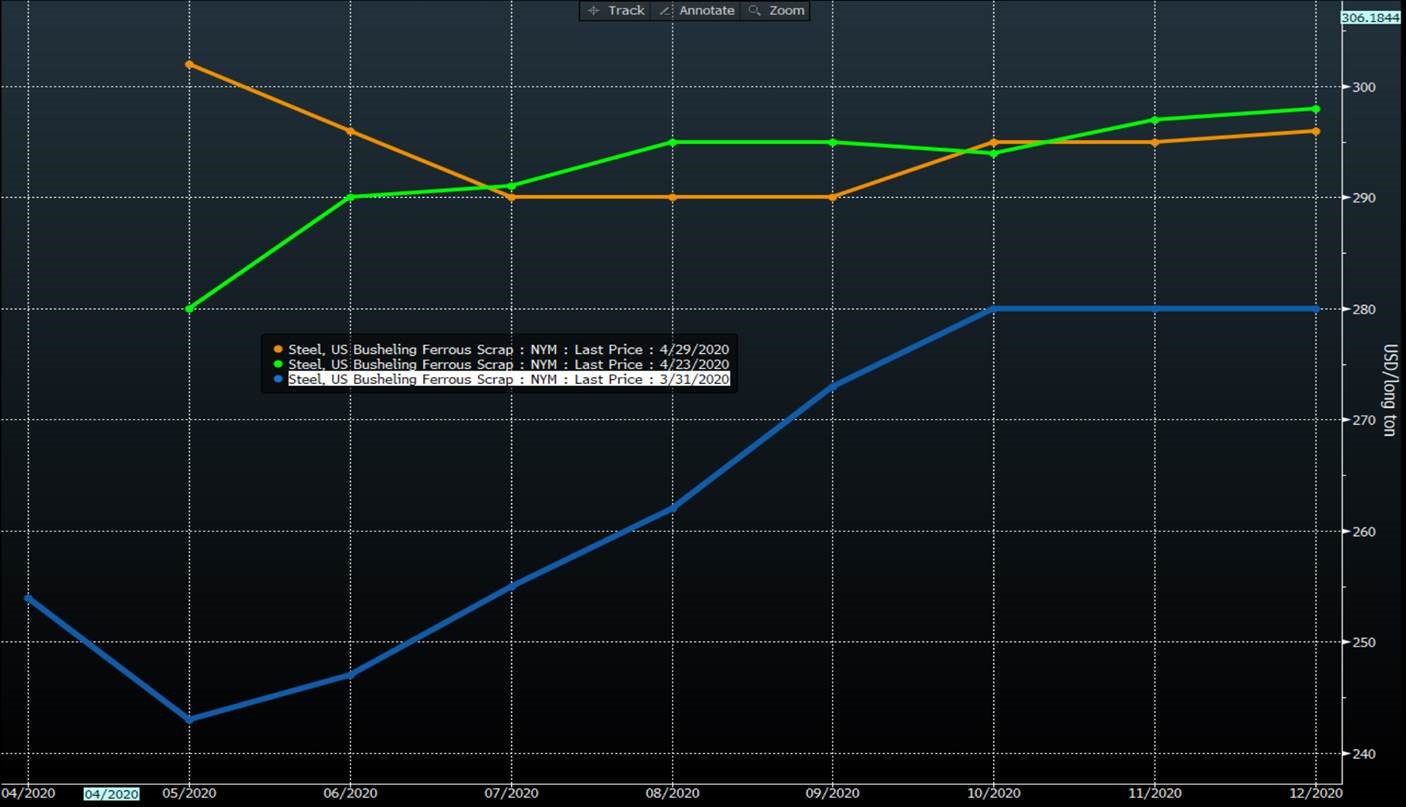Click the blue legend dot for 3/31/2020
The width and height of the screenshot is (1406, 807).
[x=278, y=380]
